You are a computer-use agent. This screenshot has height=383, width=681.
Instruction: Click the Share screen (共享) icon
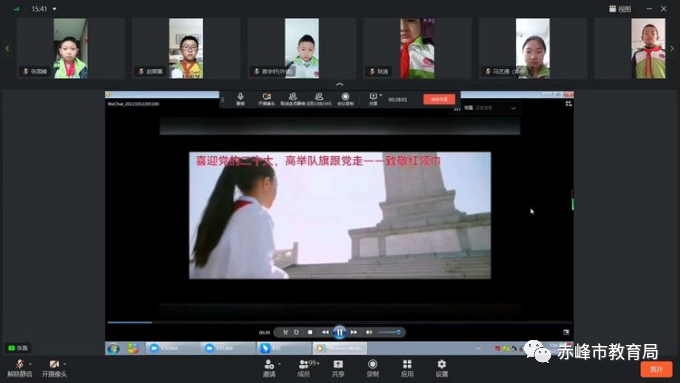coord(338,368)
